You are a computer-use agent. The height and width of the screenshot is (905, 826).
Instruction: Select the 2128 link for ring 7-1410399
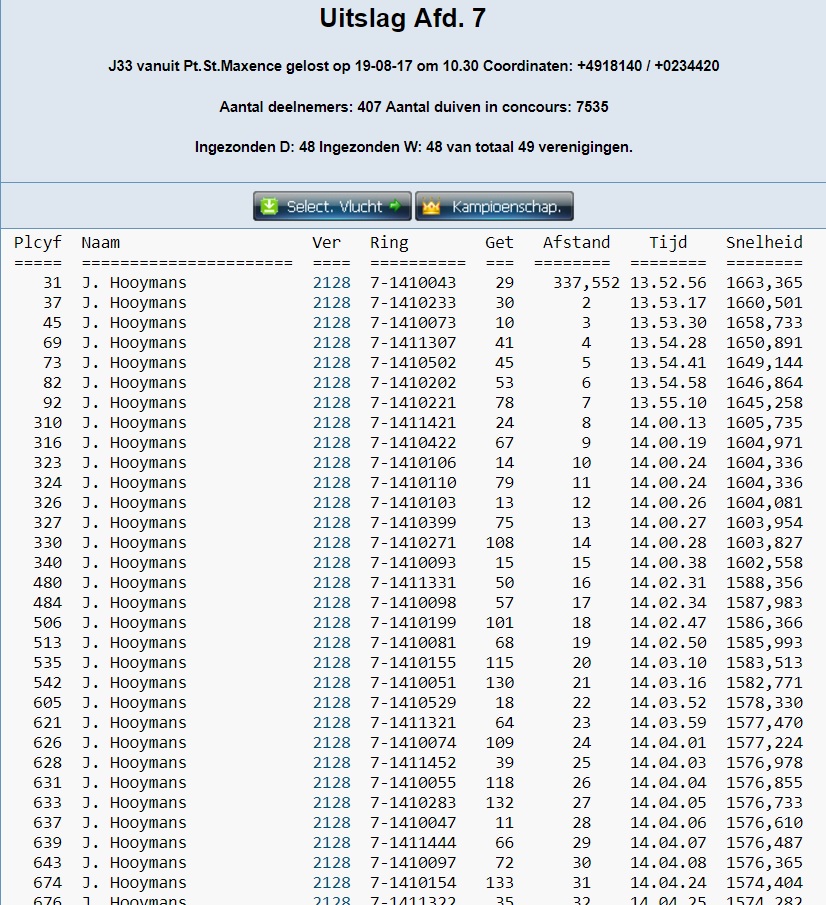pos(332,523)
